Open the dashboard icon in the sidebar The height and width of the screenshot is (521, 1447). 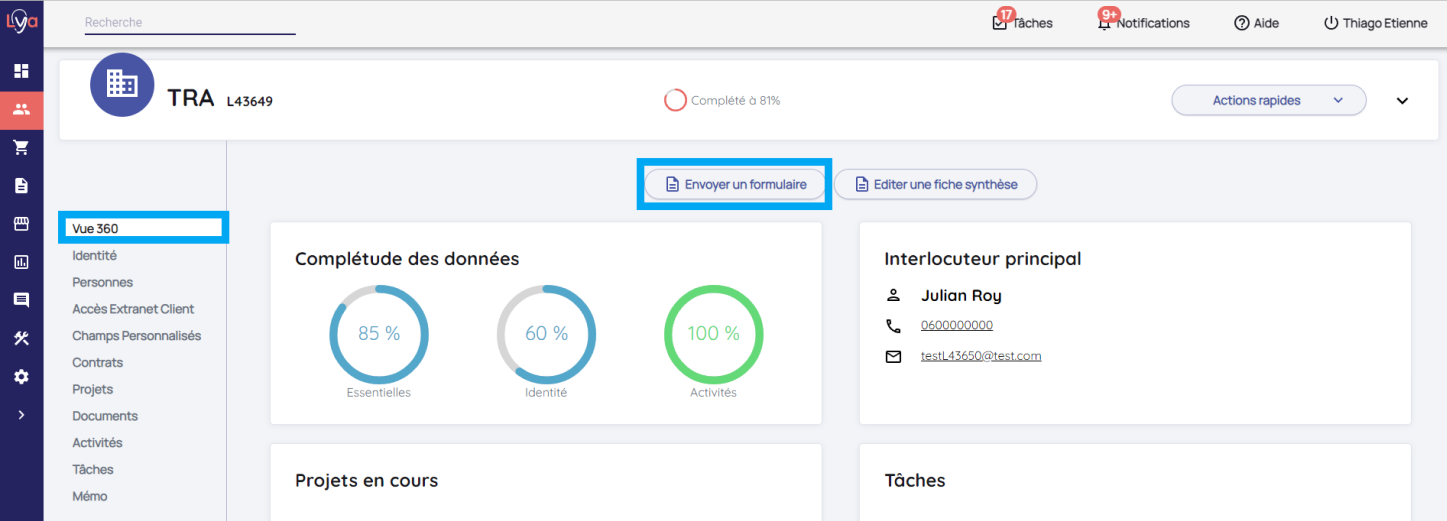[x=21, y=71]
